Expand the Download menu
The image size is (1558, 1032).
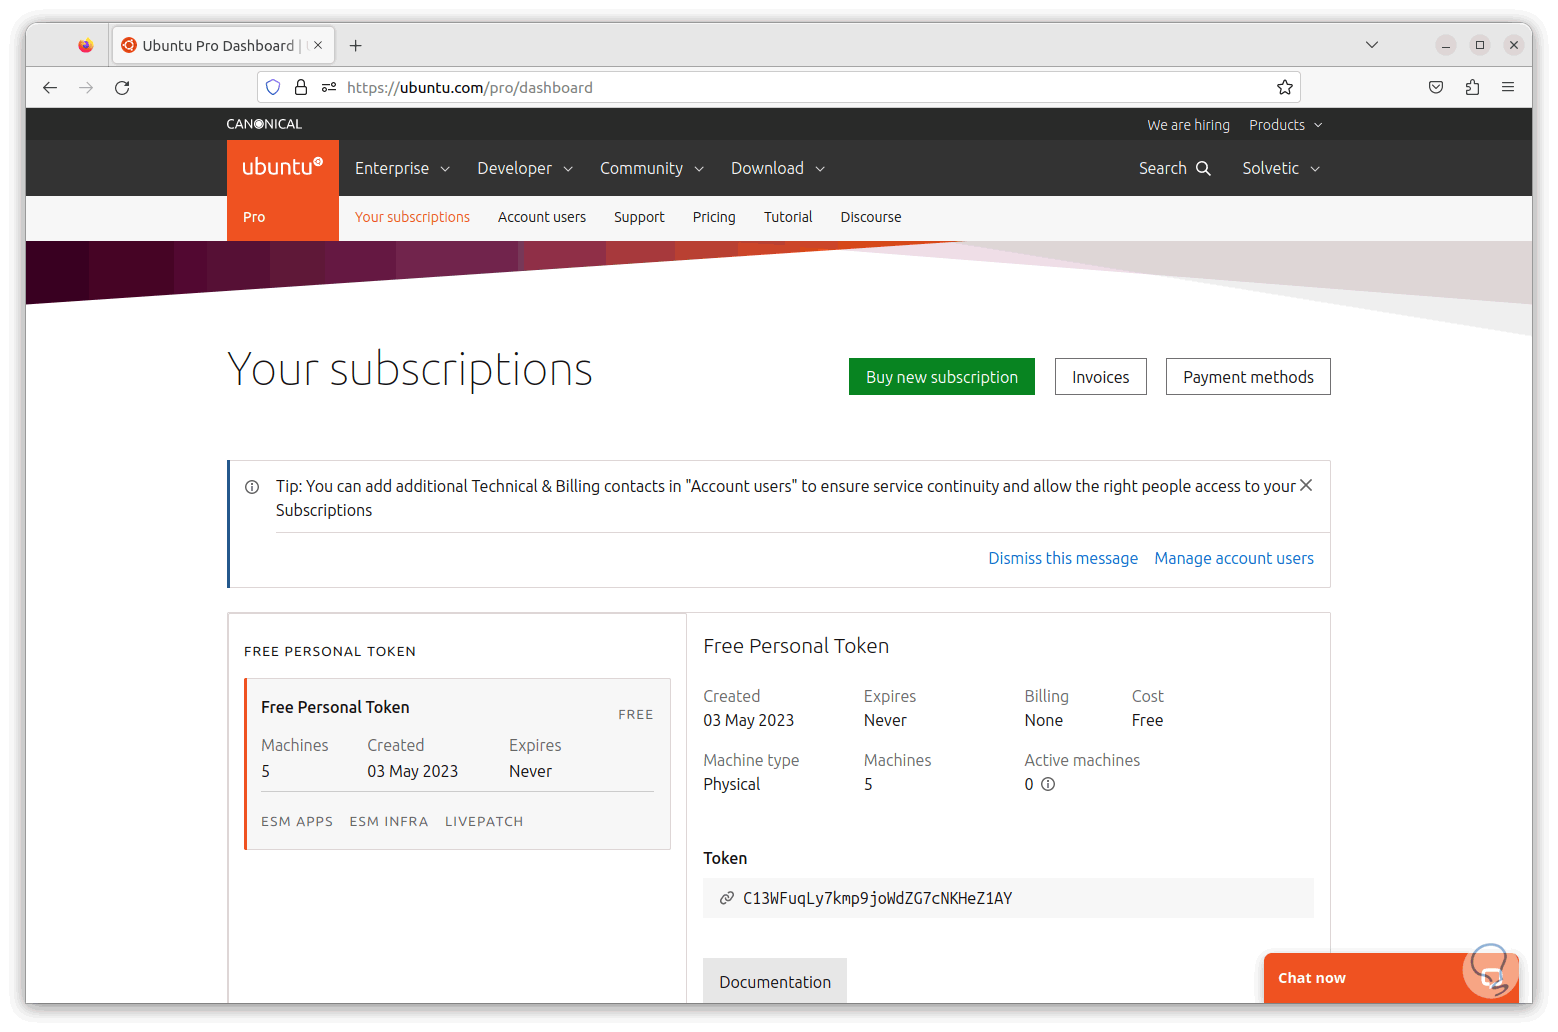(x=778, y=168)
